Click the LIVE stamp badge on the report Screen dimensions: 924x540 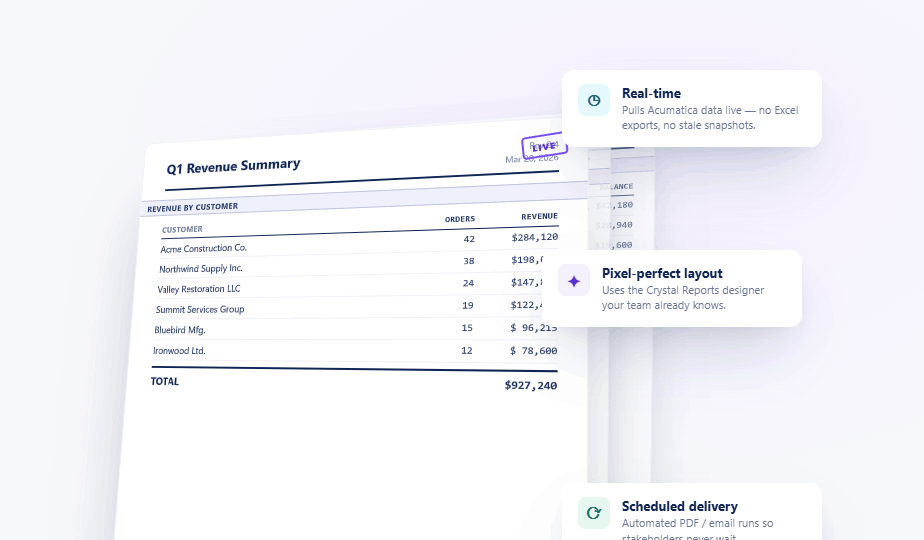click(544, 146)
